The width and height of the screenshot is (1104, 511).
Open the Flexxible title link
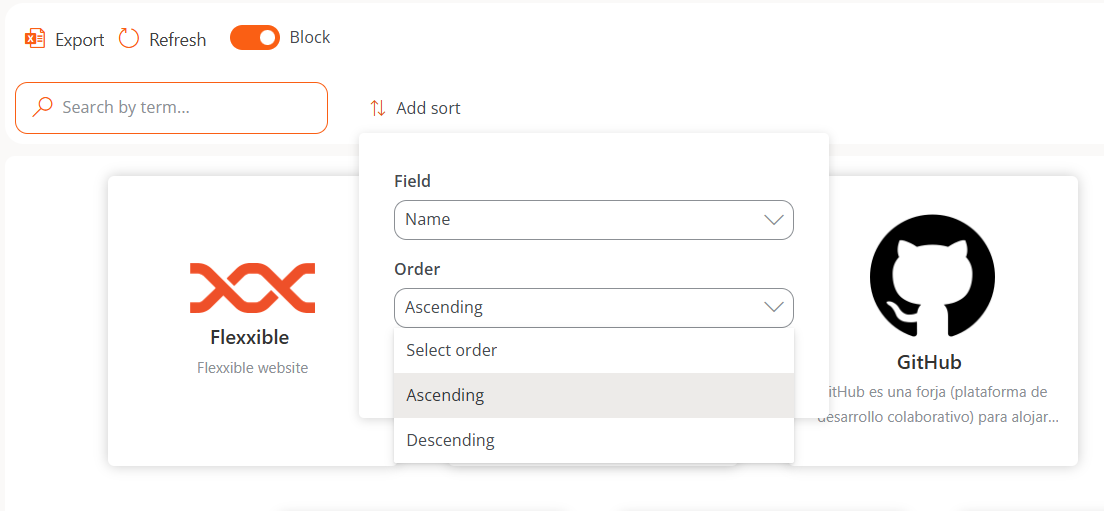tap(249, 337)
